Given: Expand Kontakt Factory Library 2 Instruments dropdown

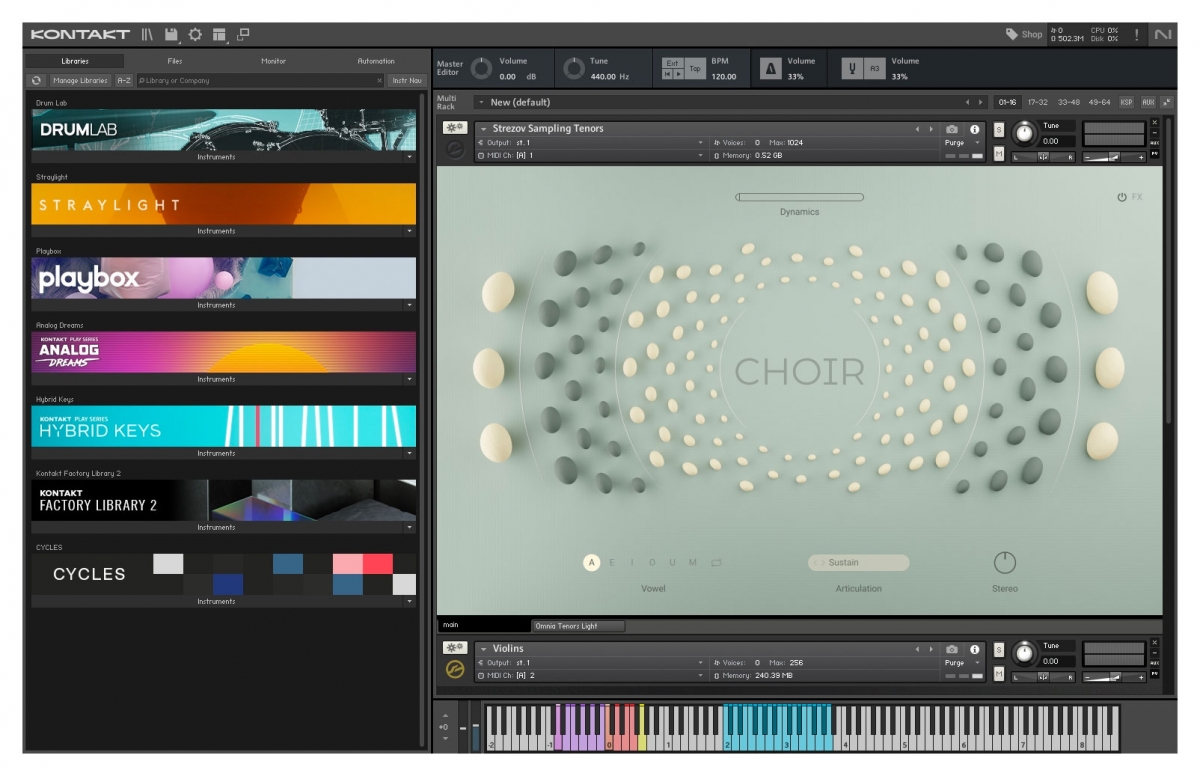Looking at the screenshot, I should 409,527.
